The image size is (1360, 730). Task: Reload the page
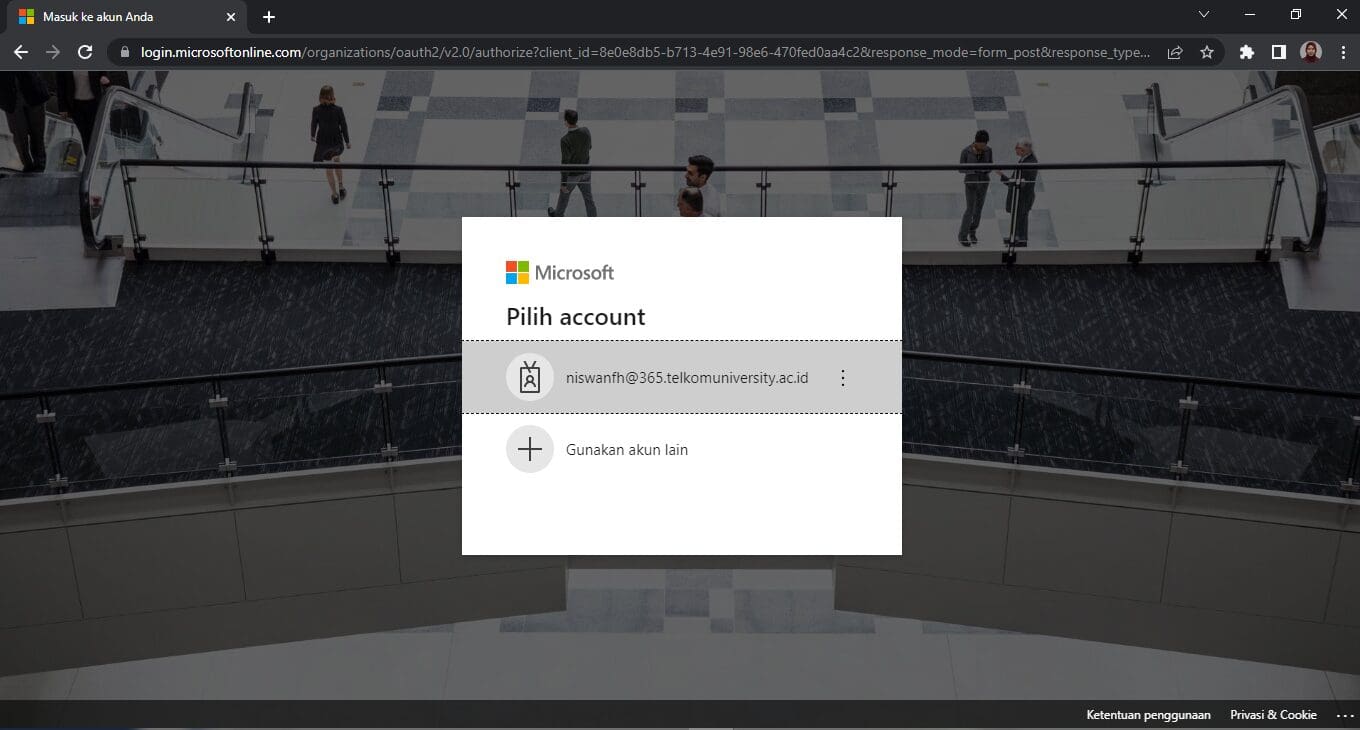[x=85, y=52]
